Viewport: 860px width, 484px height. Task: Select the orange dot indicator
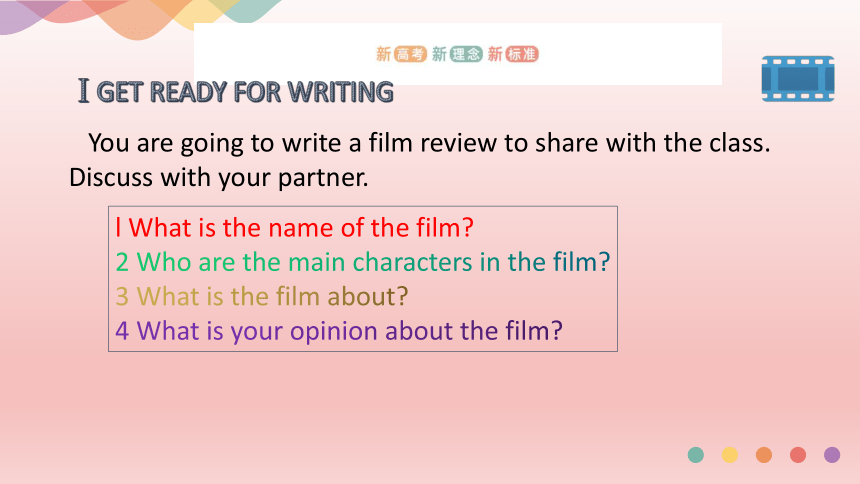tap(764, 455)
